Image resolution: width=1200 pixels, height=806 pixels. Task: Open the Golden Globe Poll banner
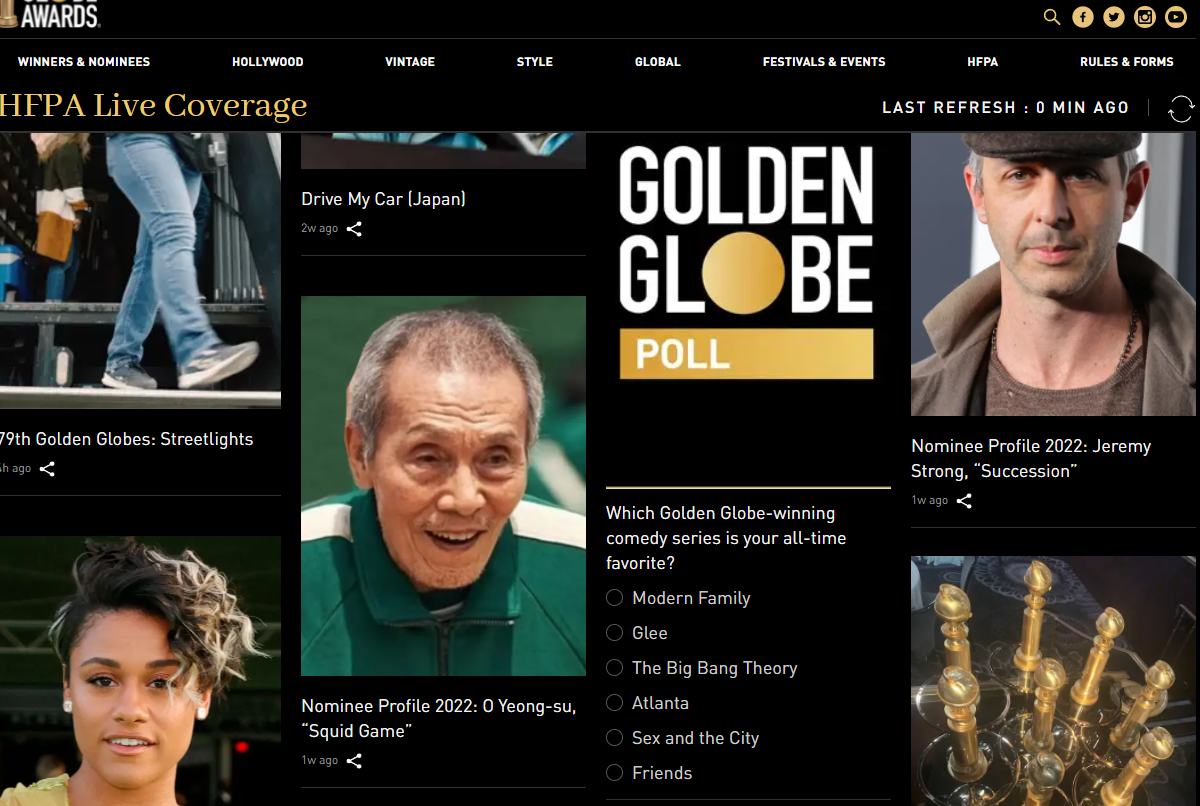[746, 263]
